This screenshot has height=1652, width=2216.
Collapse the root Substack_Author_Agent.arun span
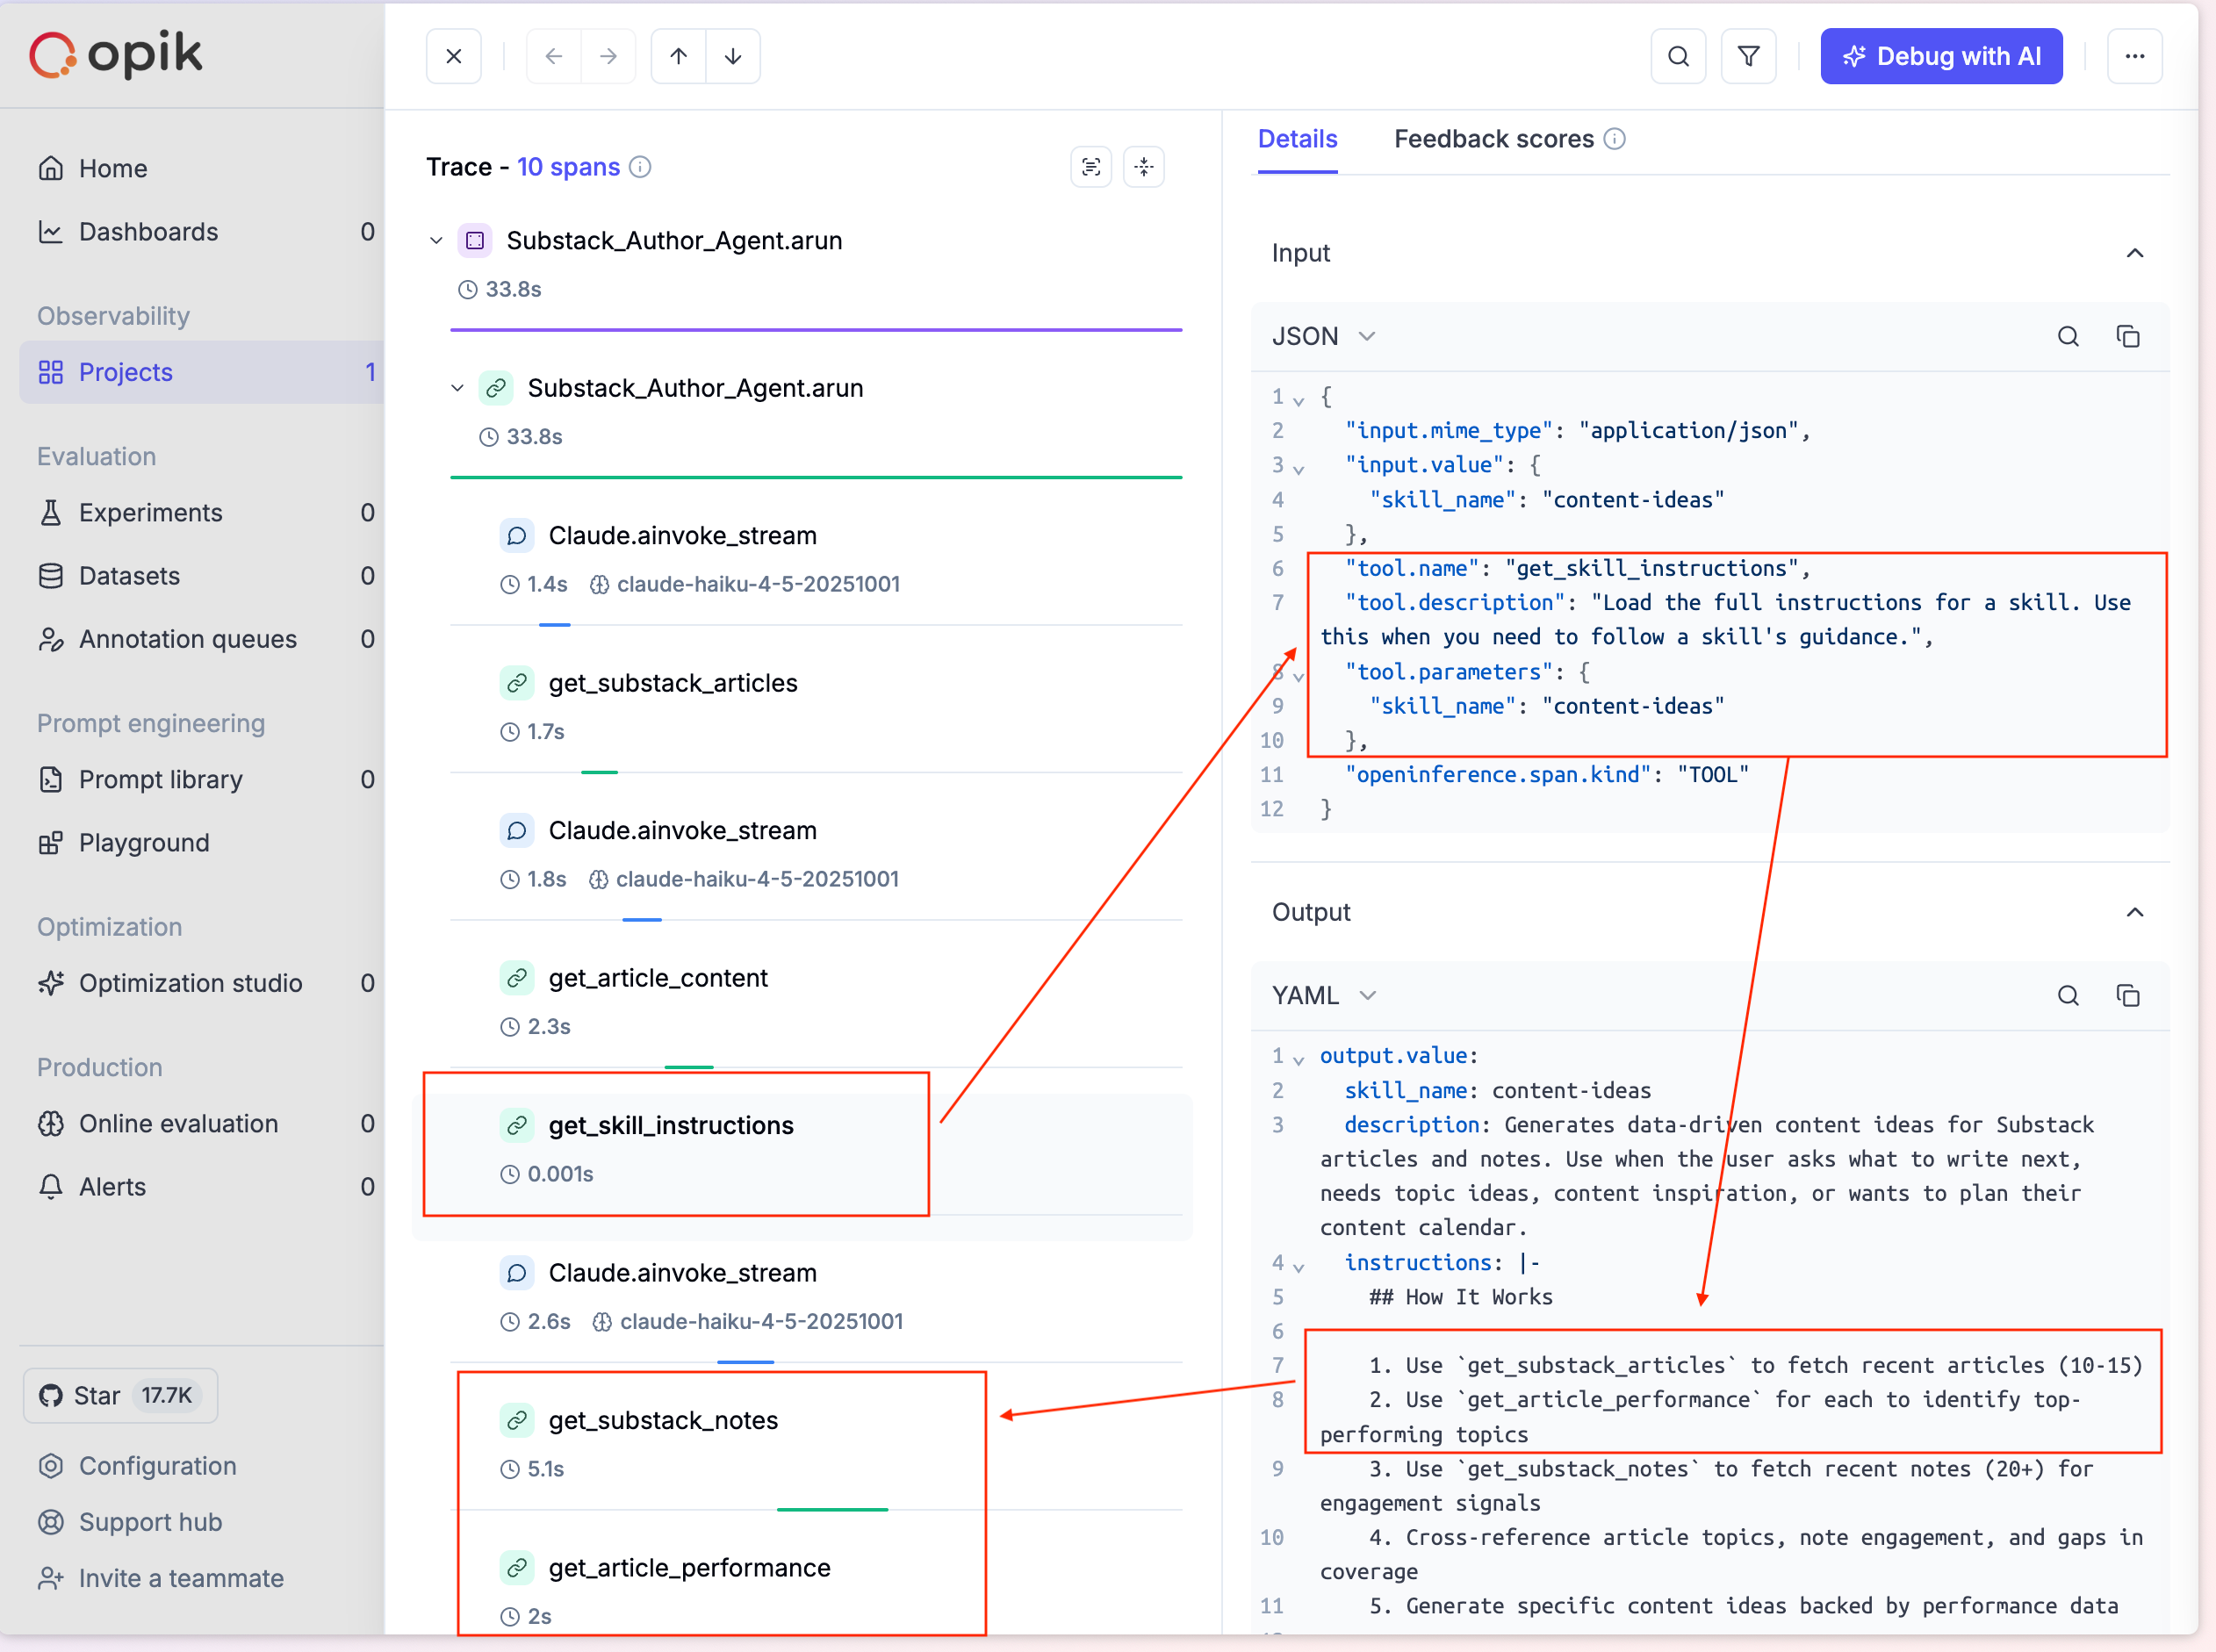pyautogui.click(x=436, y=241)
